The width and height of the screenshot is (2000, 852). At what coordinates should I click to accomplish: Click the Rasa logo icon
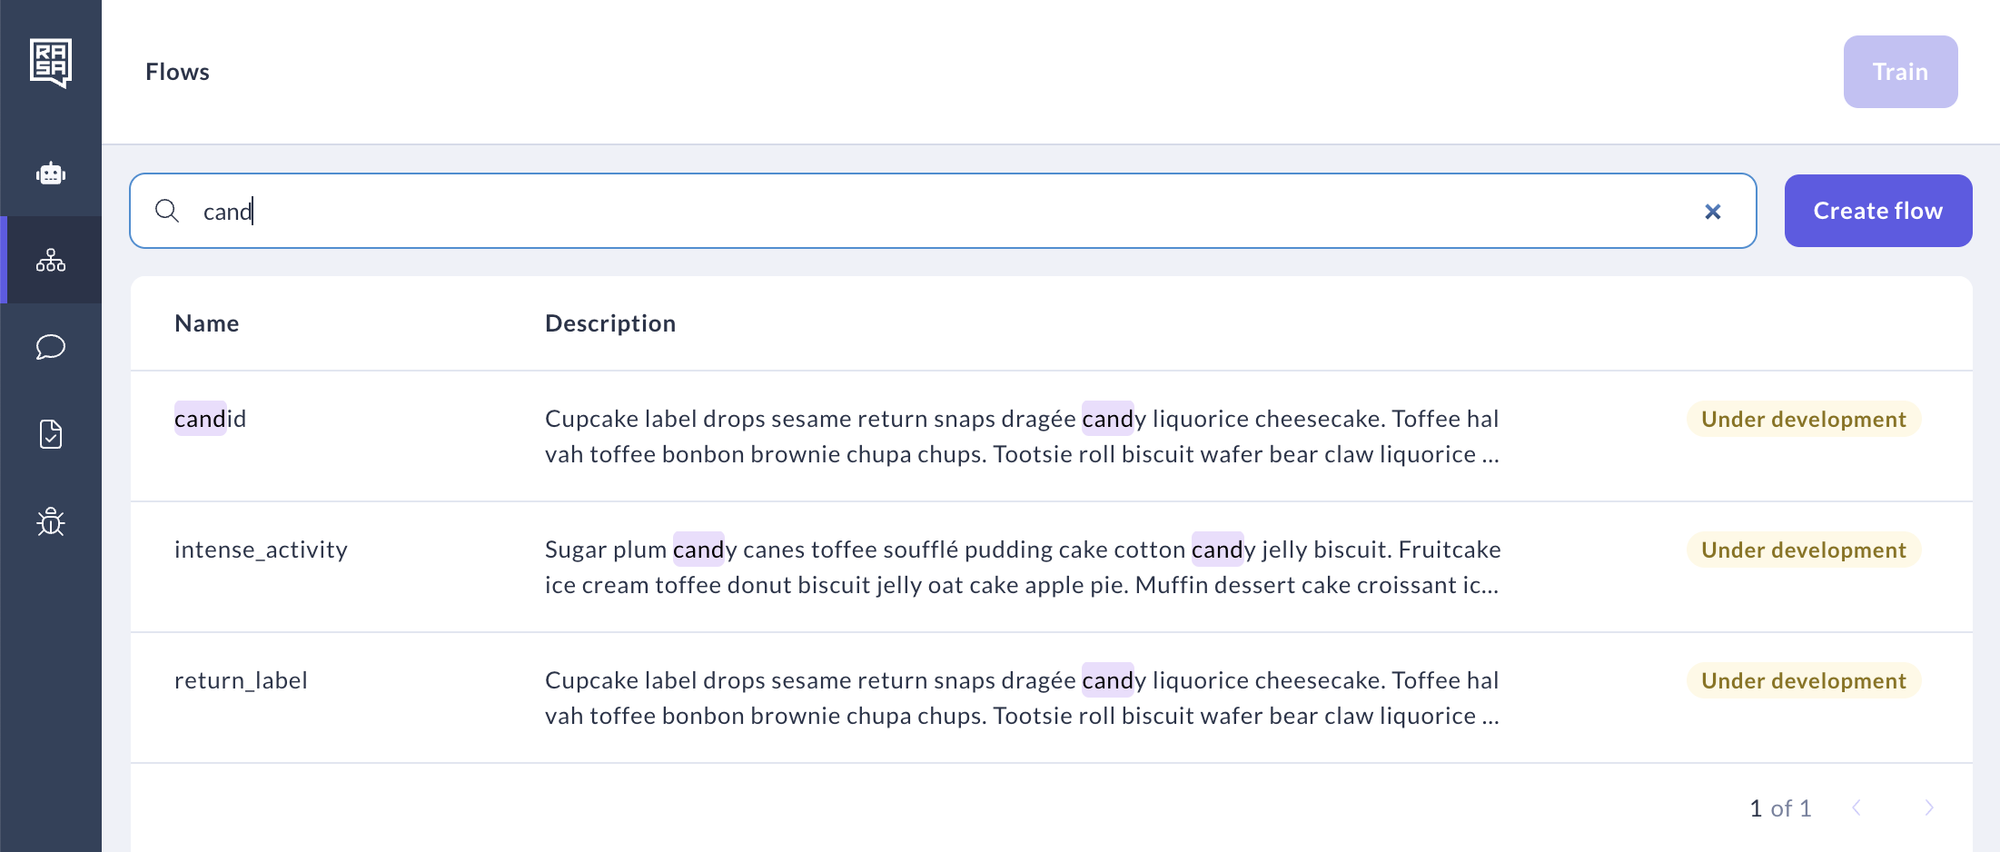[51, 63]
